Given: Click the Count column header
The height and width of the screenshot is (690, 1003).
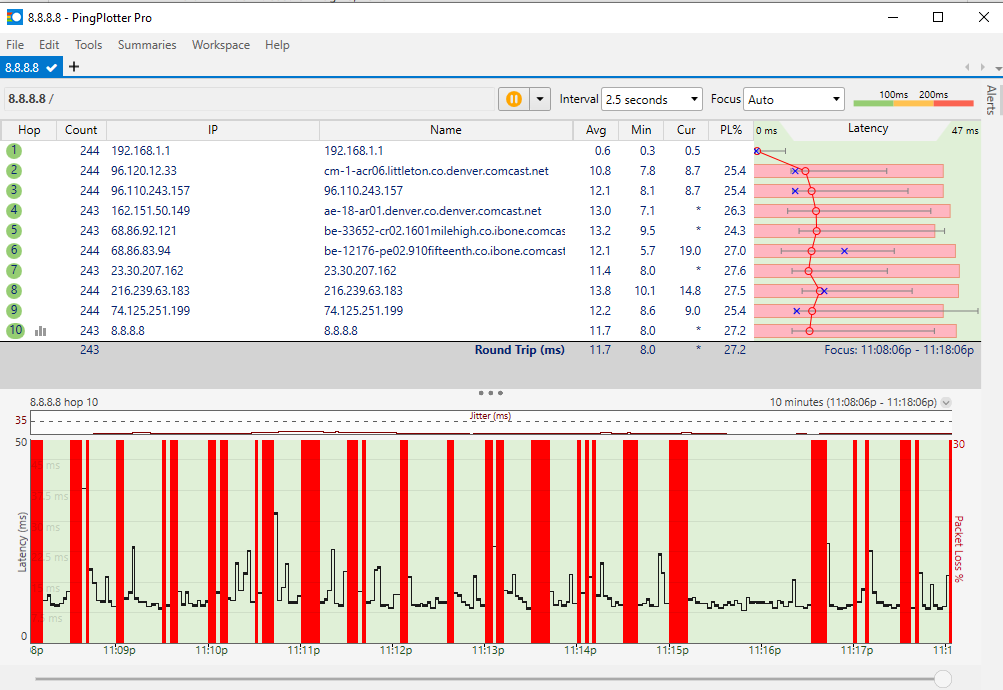Looking at the screenshot, I should pyautogui.click(x=81, y=130).
